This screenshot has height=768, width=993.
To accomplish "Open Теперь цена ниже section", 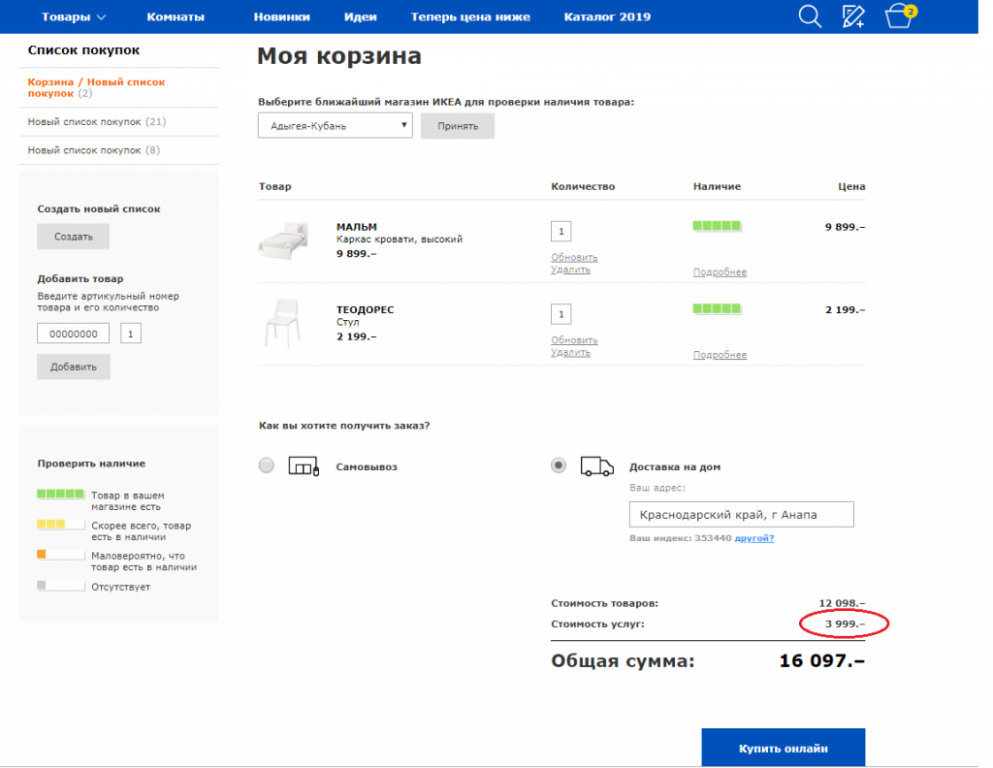I will (470, 17).
